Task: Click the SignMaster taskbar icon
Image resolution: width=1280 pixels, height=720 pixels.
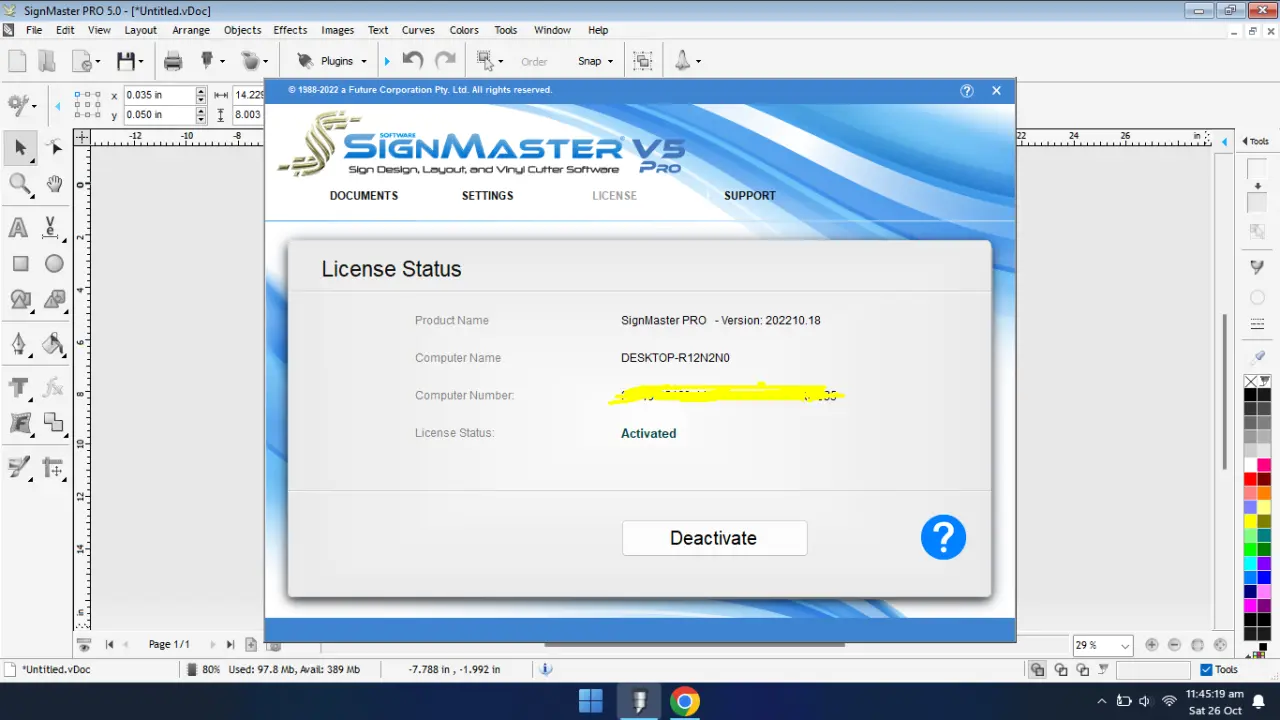Action: coord(638,701)
